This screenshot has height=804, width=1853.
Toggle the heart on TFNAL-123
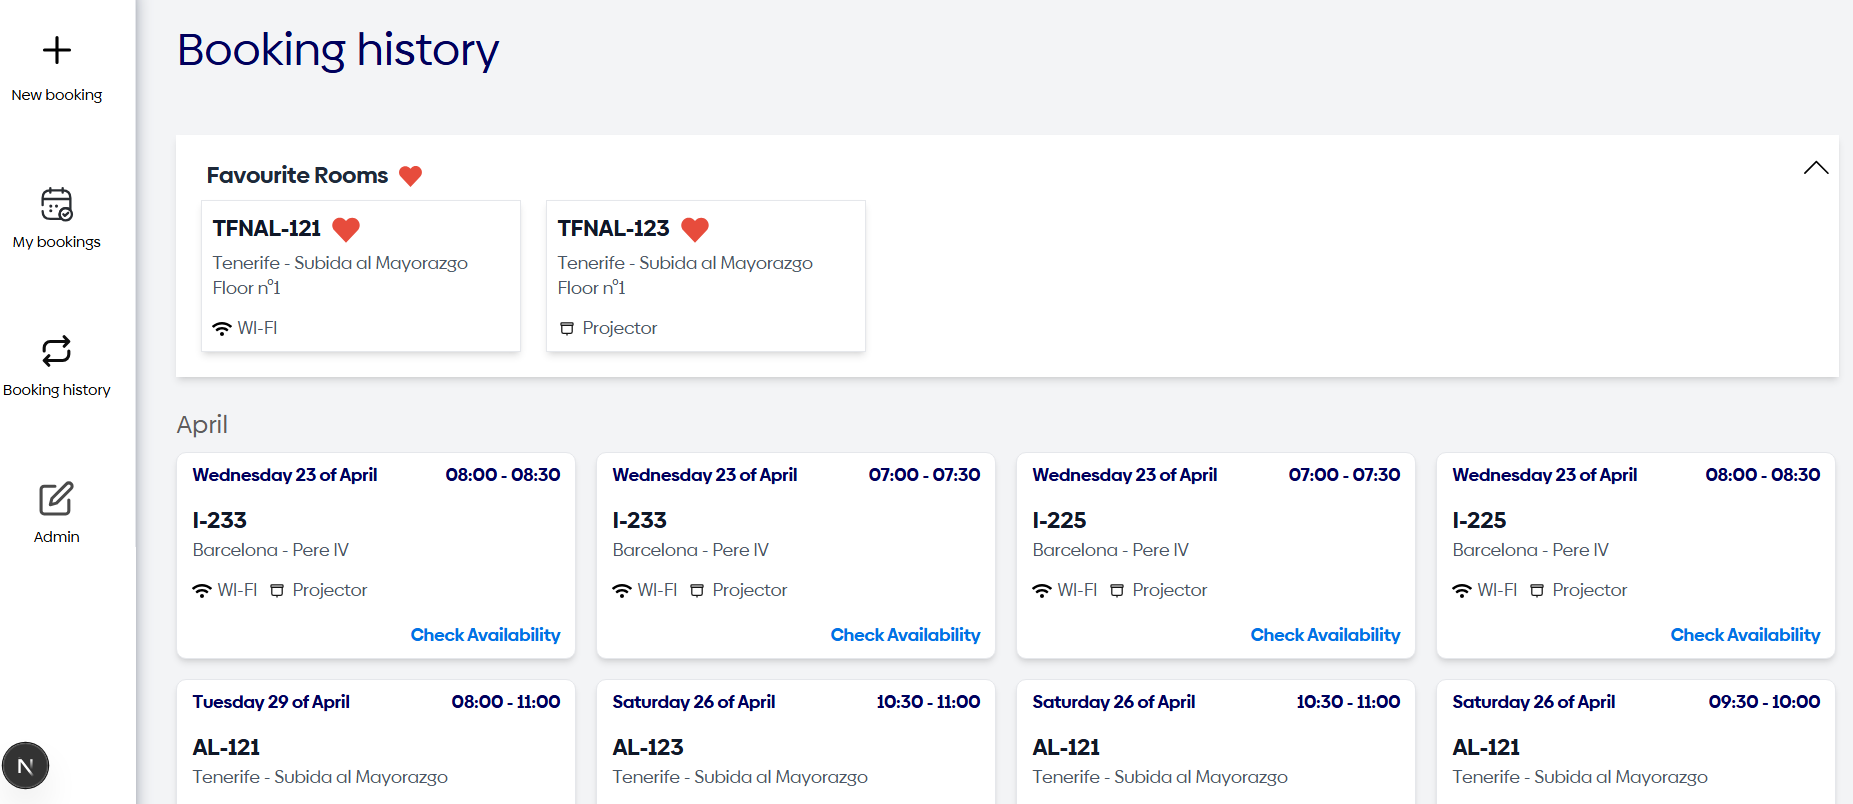point(695,229)
